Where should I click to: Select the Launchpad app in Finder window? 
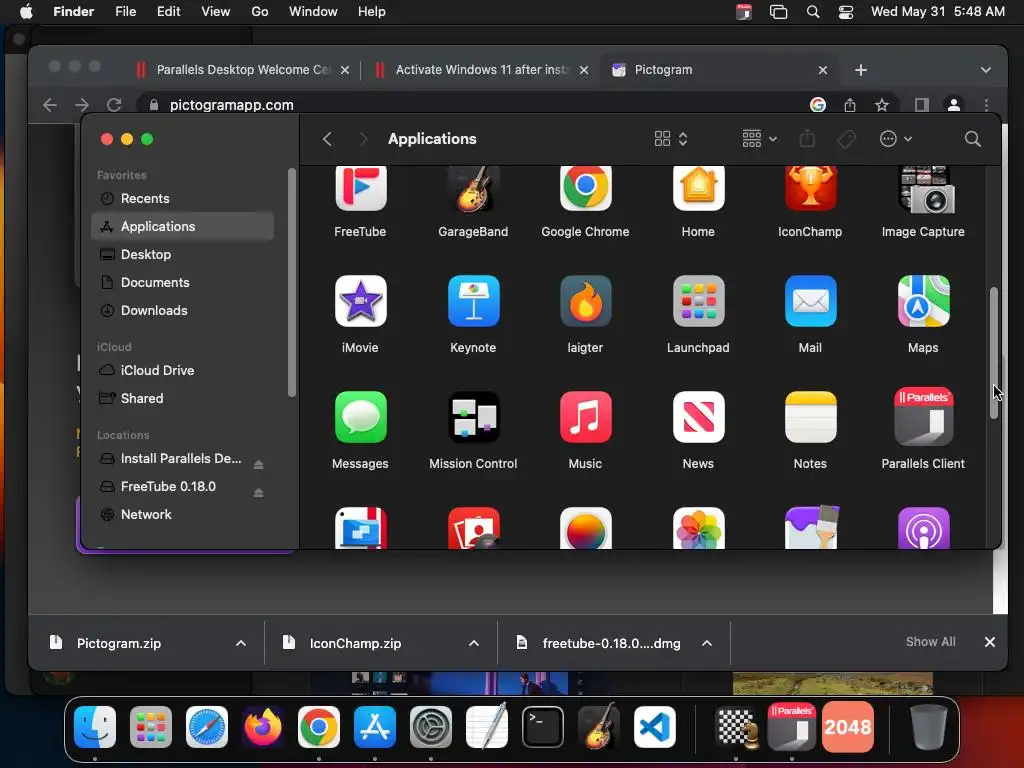point(698,301)
